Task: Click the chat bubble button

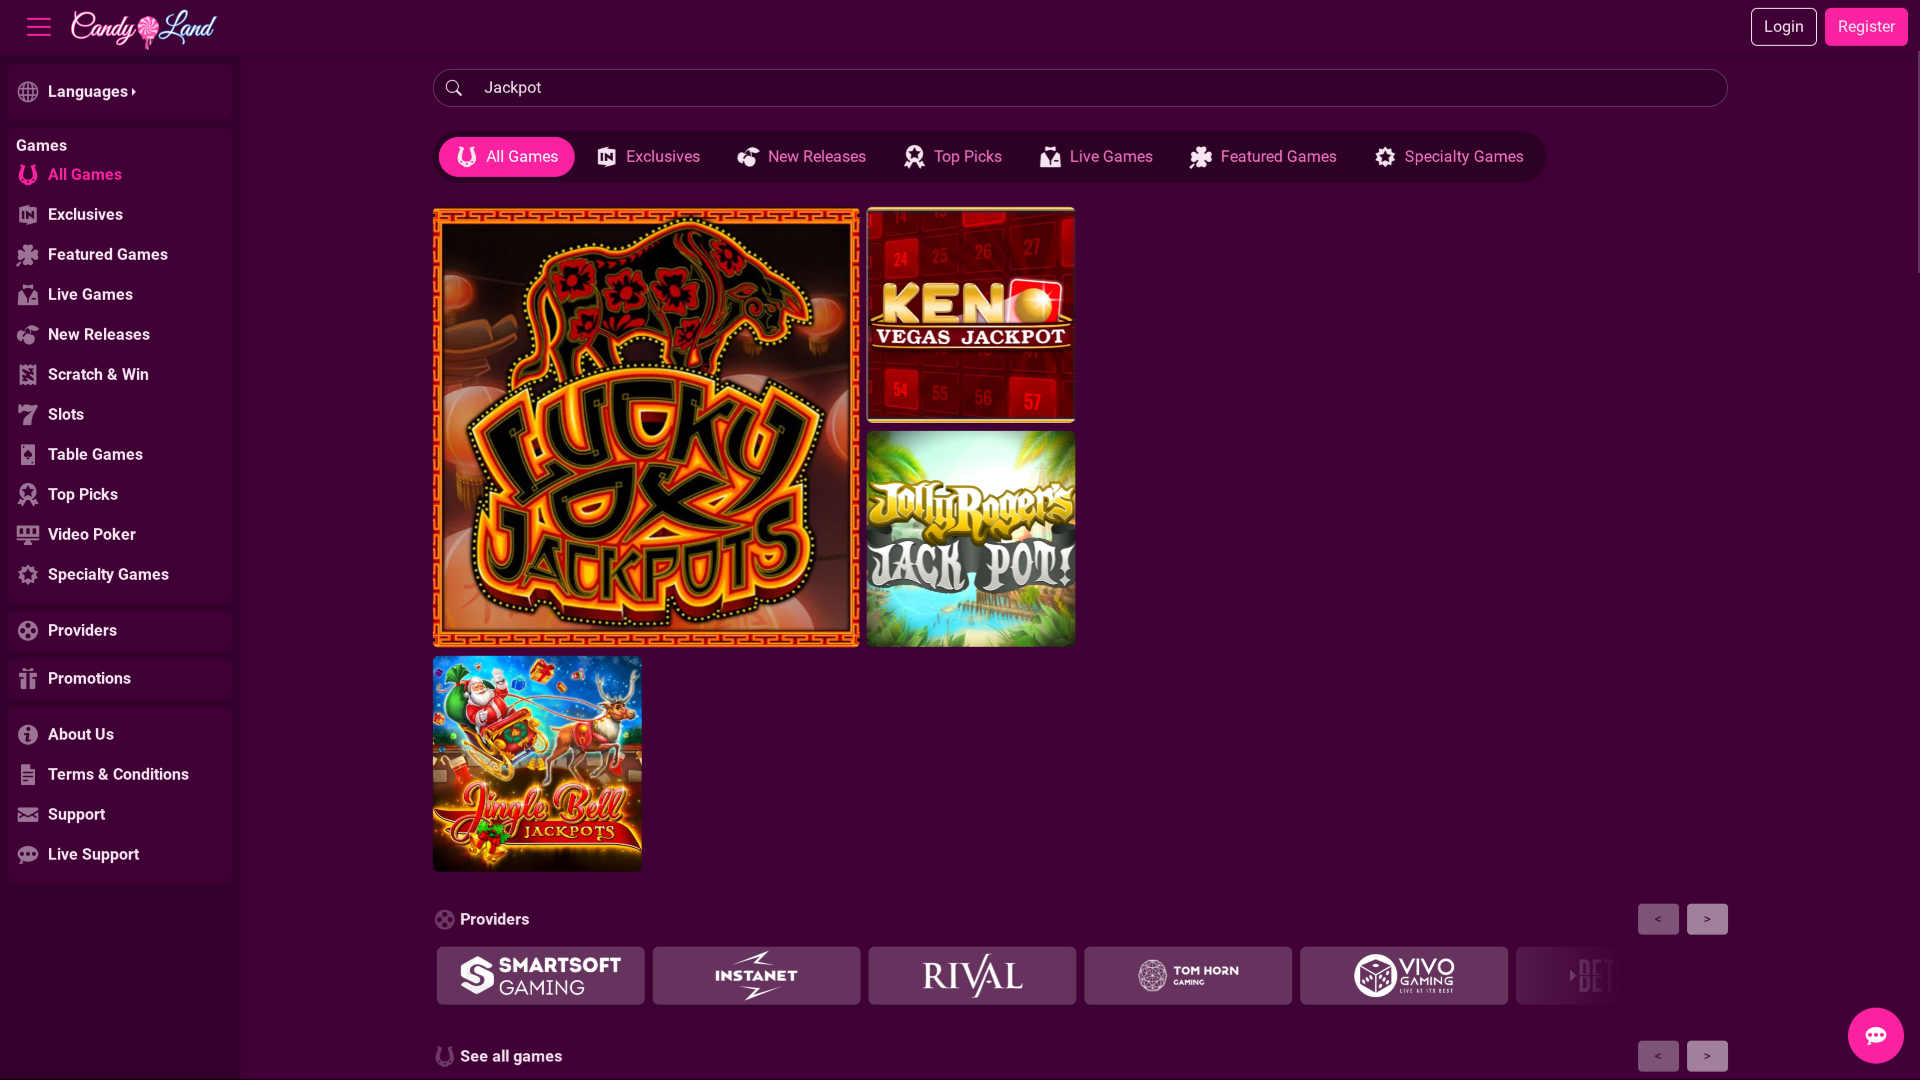Action: coord(1875,1035)
